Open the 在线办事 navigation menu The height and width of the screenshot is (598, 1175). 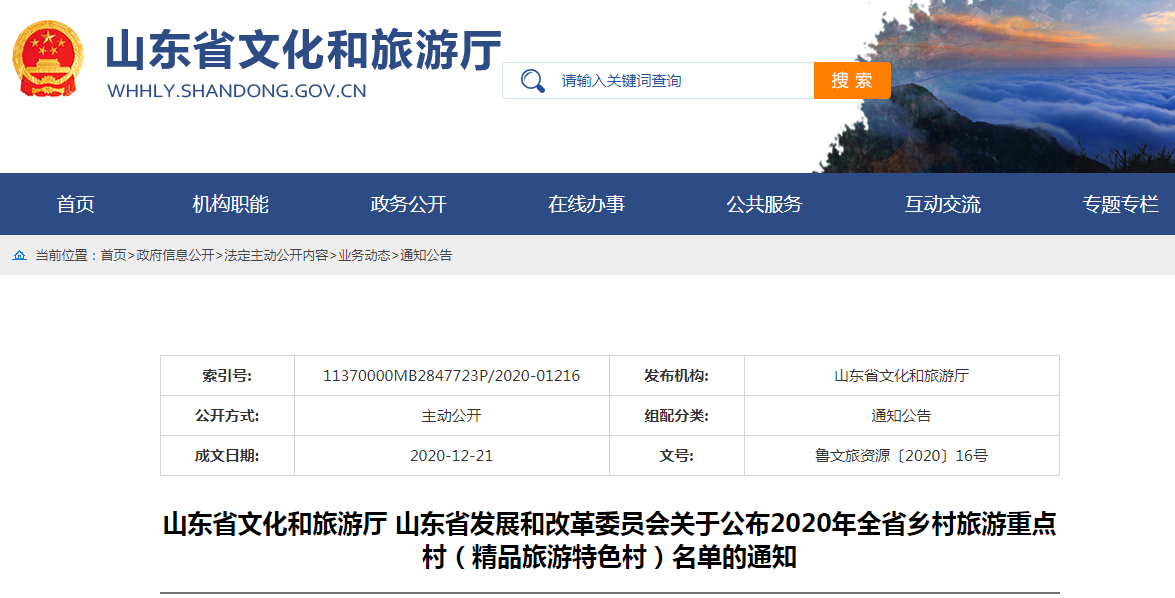(x=586, y=204)
